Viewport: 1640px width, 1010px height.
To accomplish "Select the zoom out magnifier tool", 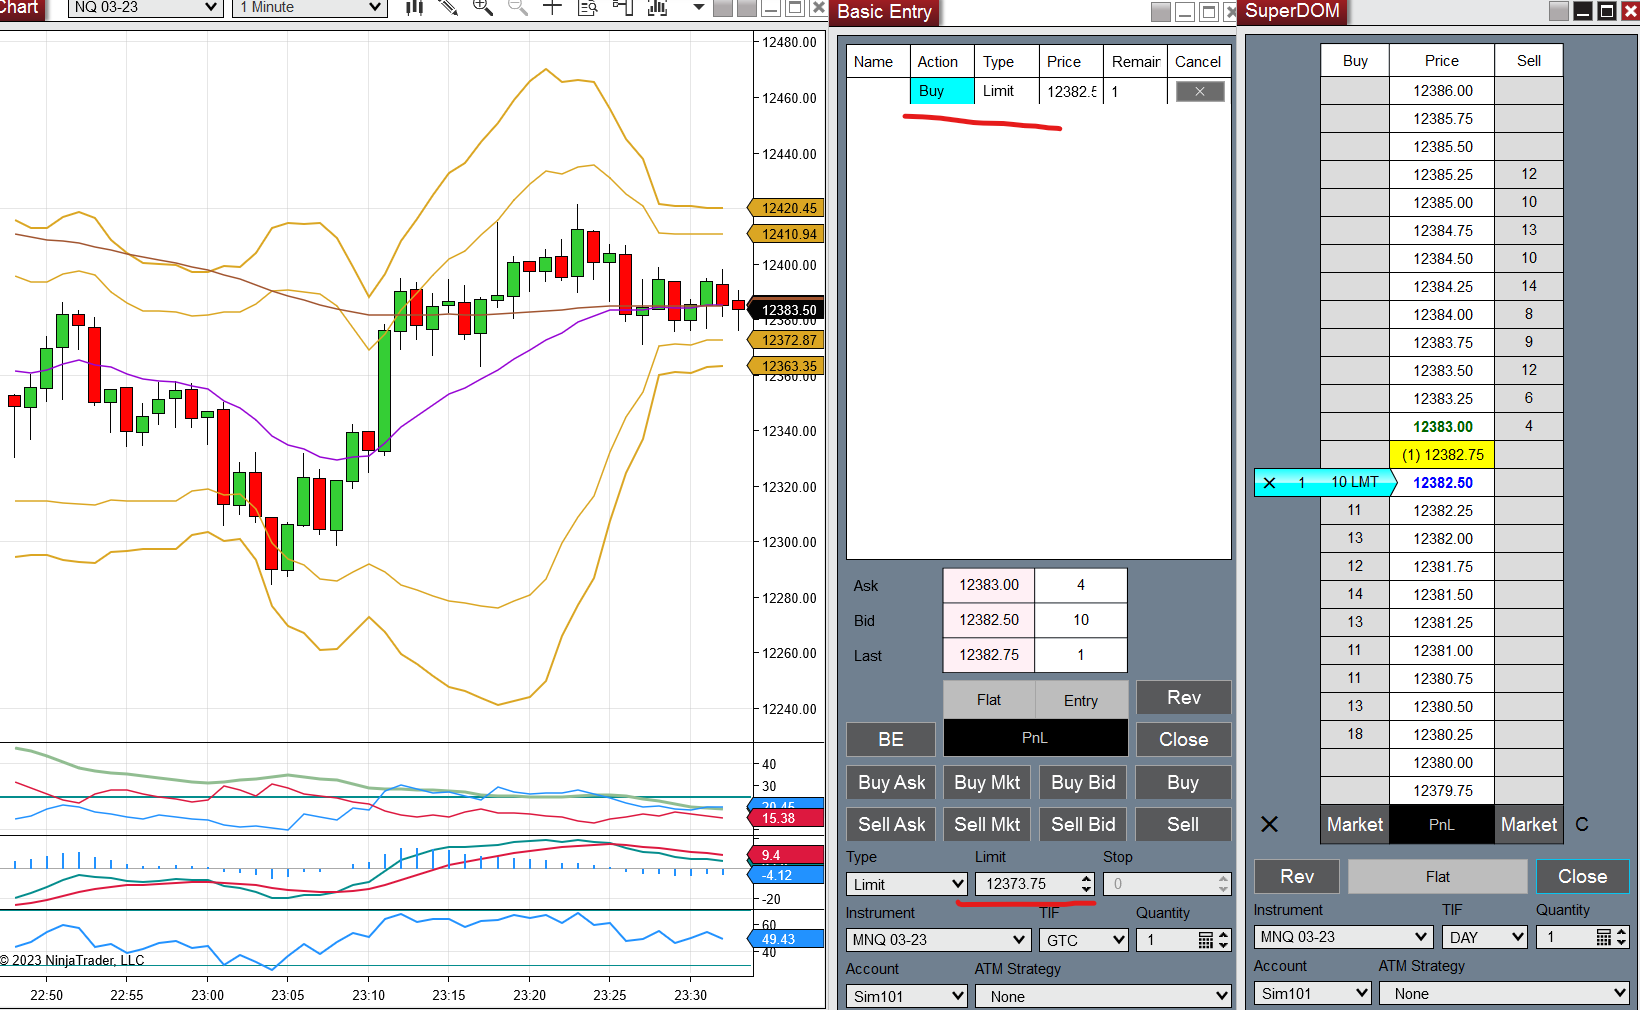I will tap(517, 7).
